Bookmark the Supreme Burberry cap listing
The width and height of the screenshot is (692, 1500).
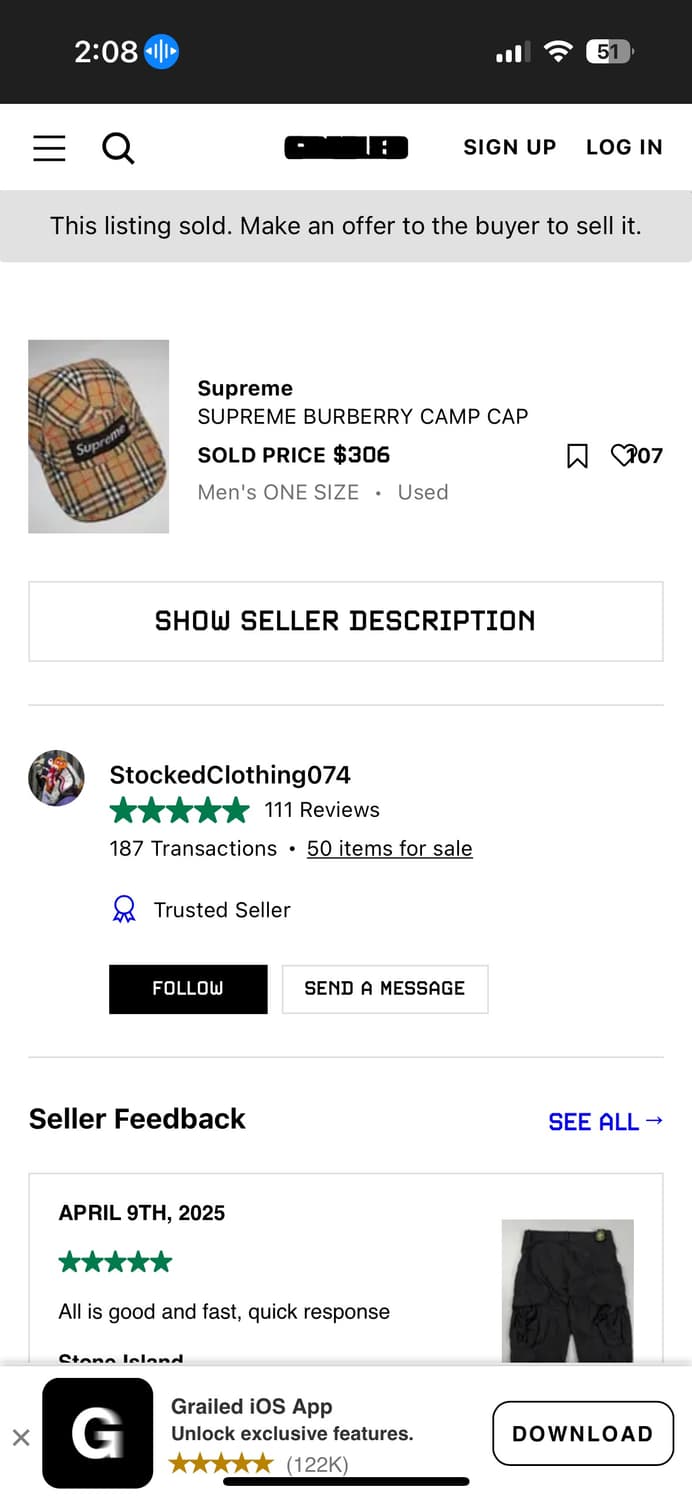(577, 456)
